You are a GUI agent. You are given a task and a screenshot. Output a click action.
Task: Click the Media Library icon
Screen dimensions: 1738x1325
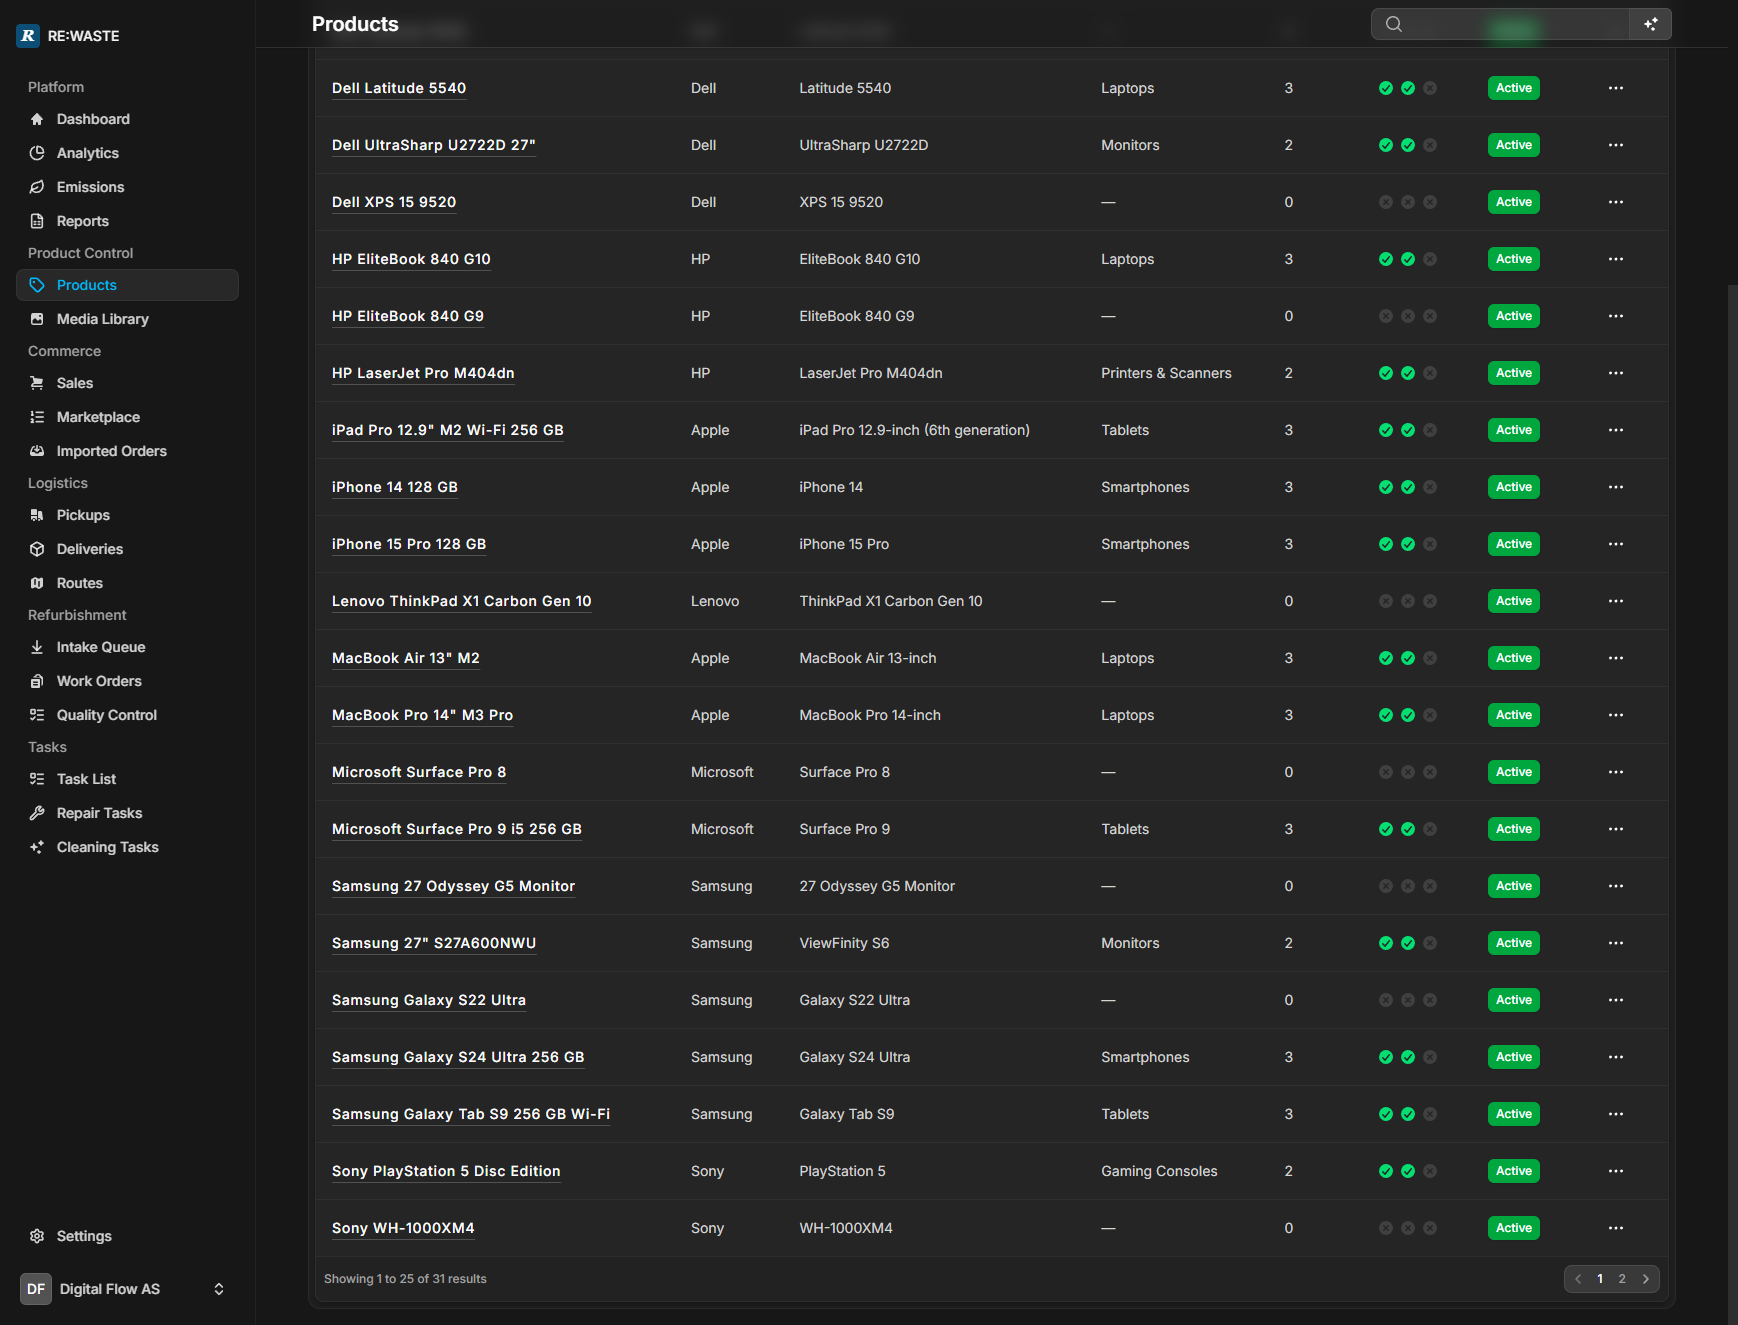[x=37, y=319]
